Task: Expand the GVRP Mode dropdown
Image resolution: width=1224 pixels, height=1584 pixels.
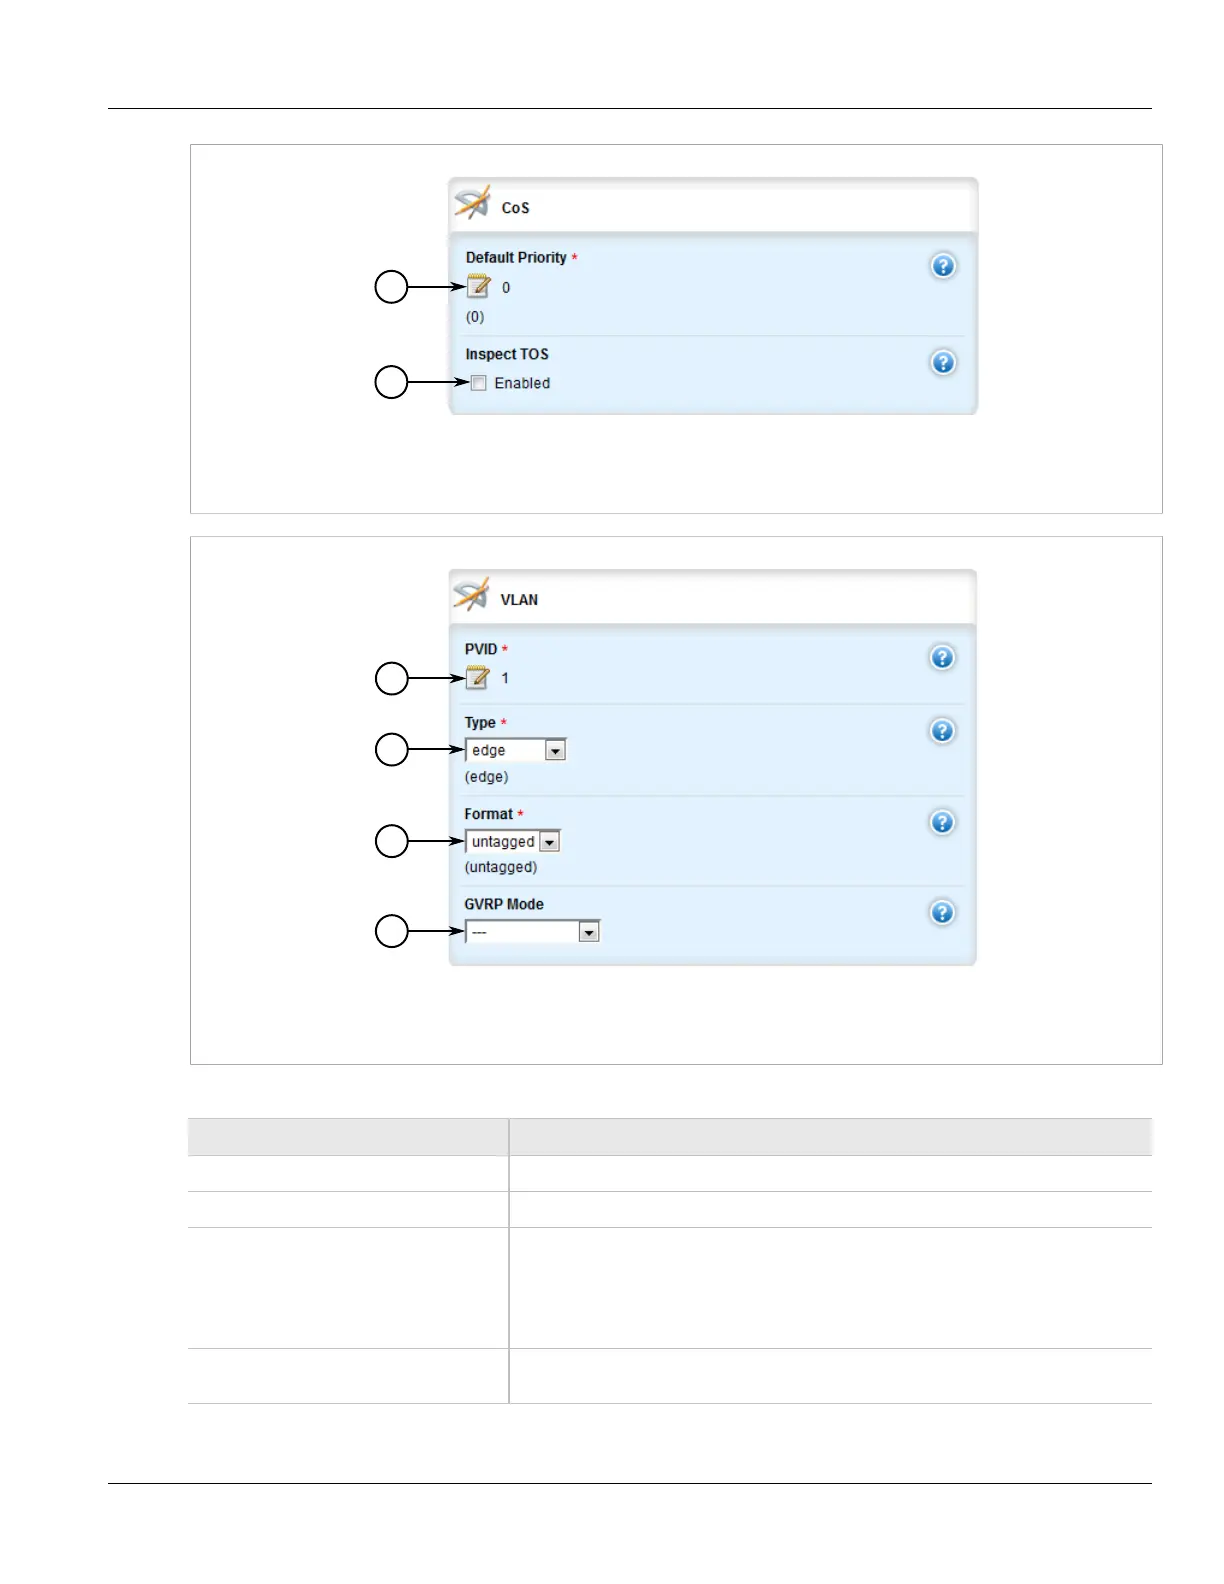Action: 589,932
